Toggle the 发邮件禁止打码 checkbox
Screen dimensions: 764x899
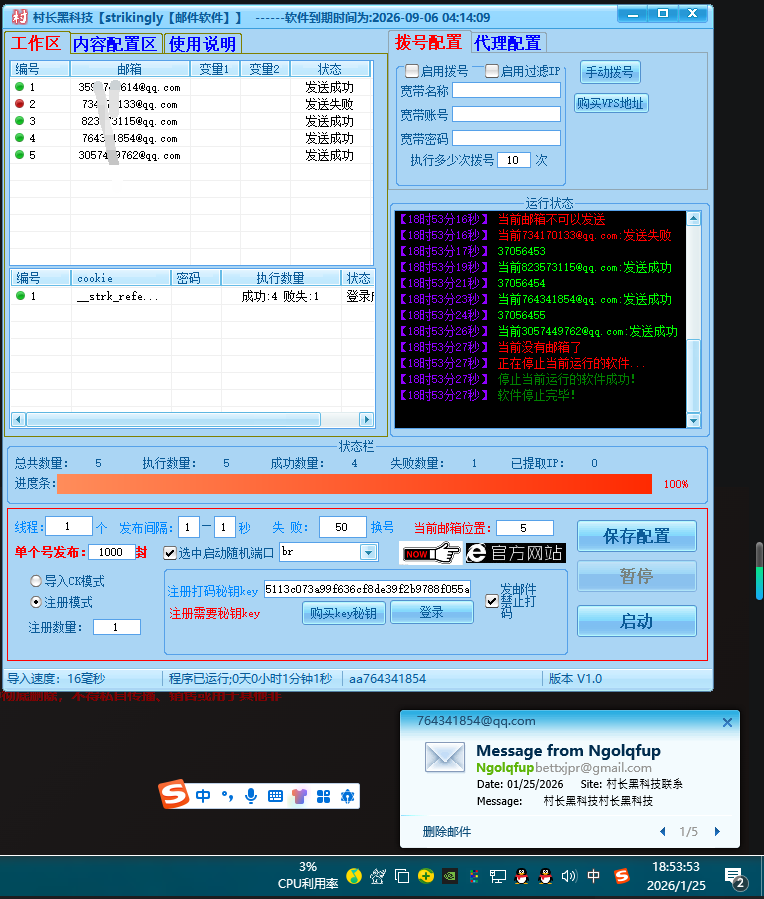coord(492,601)
